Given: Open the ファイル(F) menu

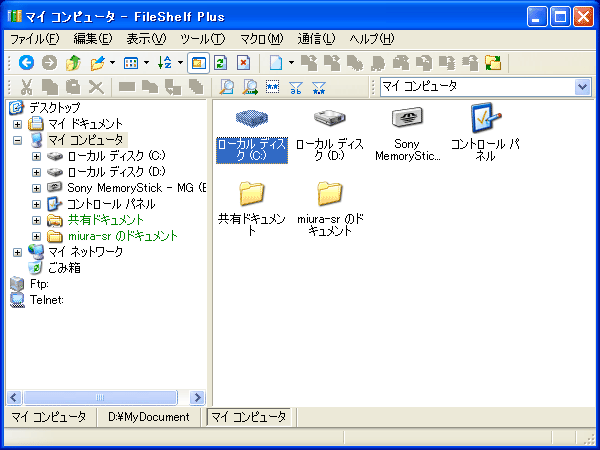Looking at the screenshot, I should pos(34,39).
